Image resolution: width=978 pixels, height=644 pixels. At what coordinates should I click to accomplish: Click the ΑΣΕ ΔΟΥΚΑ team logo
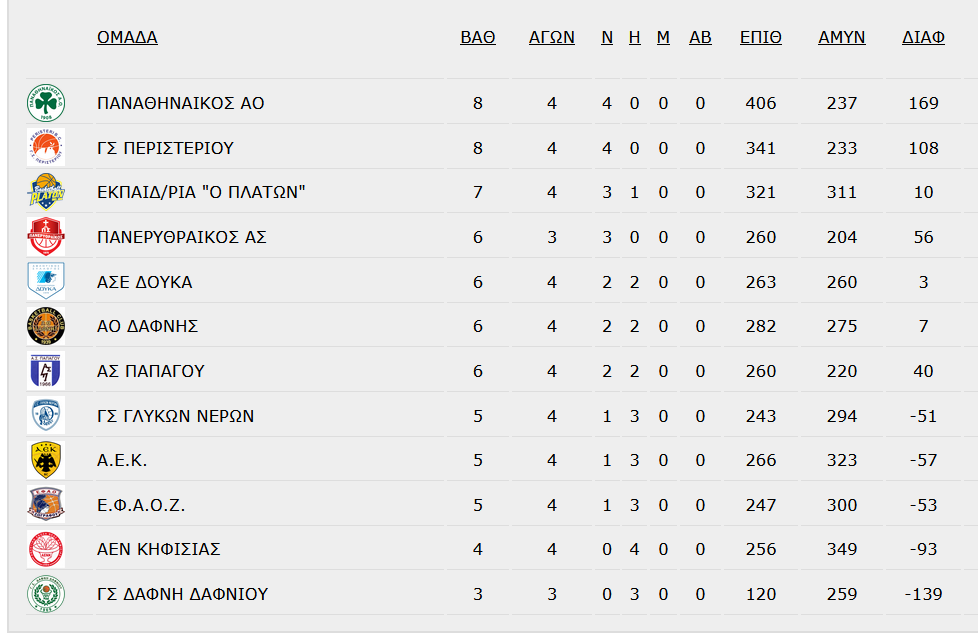click(46, 282)
